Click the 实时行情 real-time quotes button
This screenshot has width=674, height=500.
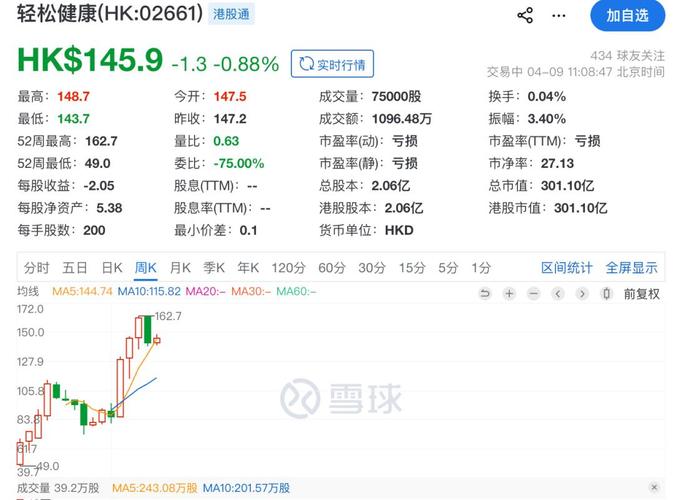(x=333, y=64)
